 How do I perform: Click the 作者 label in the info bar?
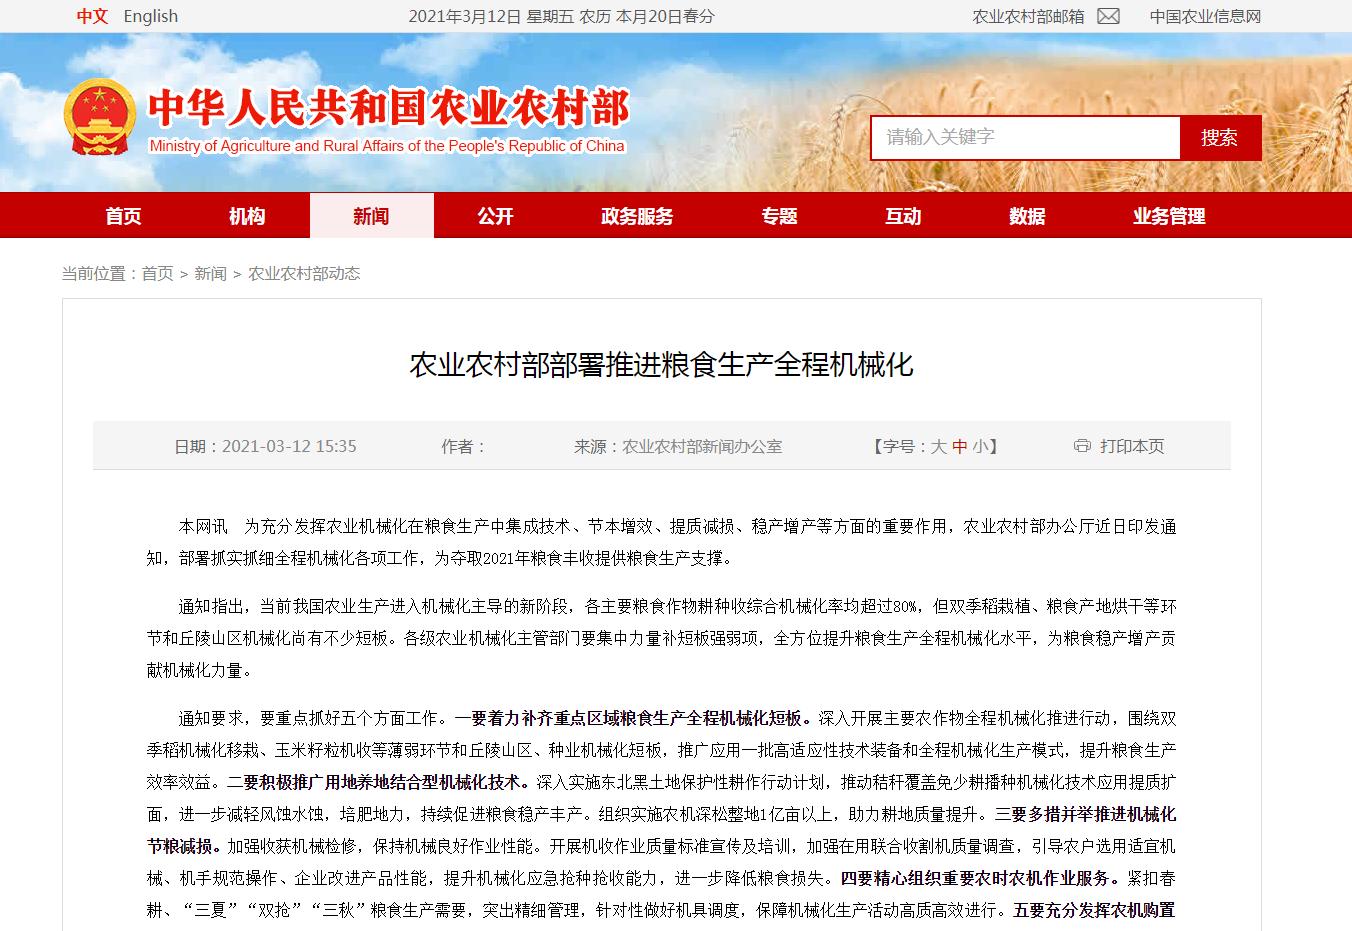[x=463, y=446]
